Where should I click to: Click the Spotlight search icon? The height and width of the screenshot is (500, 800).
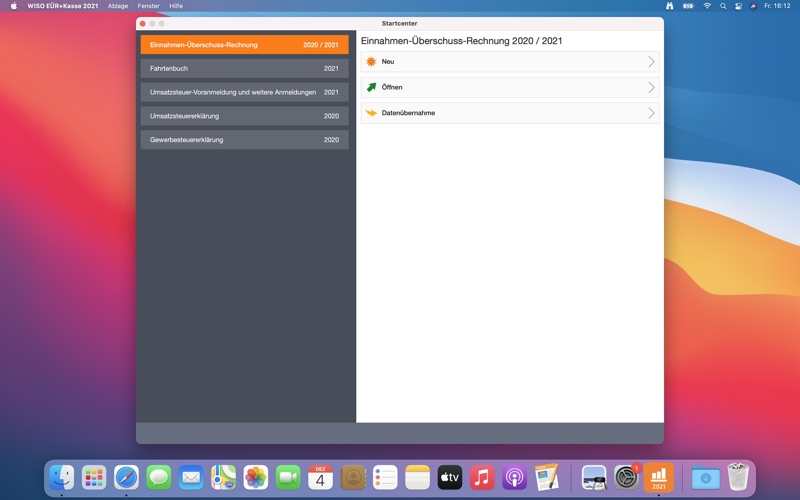723,6
